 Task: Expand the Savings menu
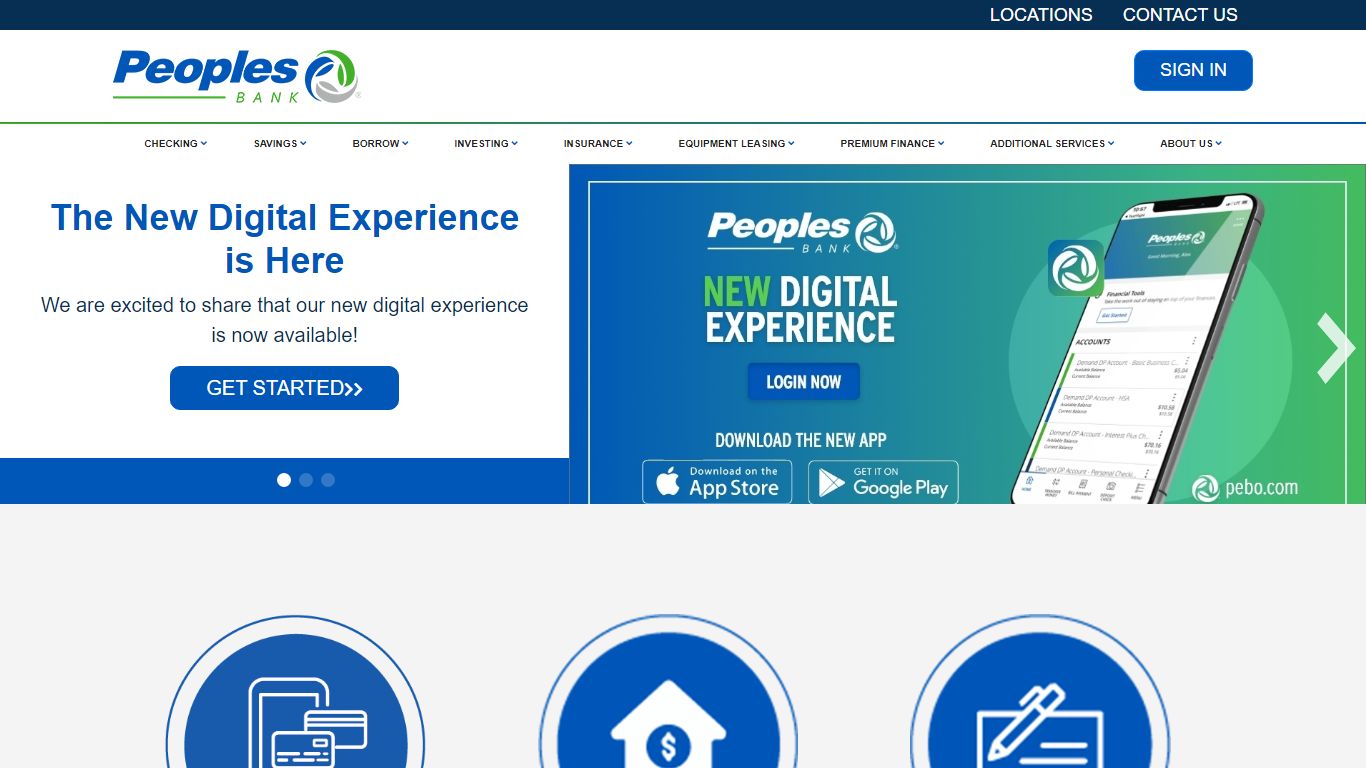point(280,144)
